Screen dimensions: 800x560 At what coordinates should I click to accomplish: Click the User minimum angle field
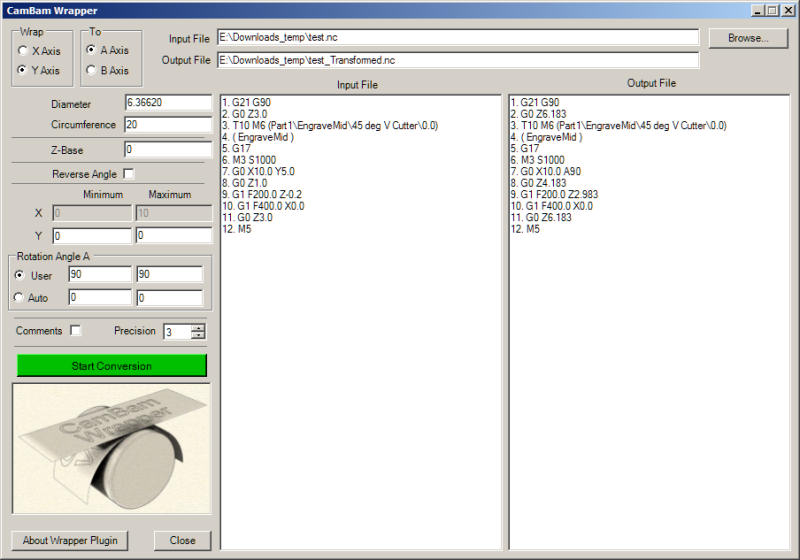coord(100,274)
